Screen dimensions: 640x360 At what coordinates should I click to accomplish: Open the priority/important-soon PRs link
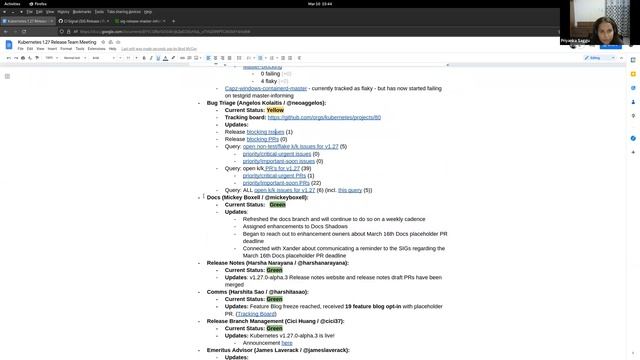click(276, 183)
